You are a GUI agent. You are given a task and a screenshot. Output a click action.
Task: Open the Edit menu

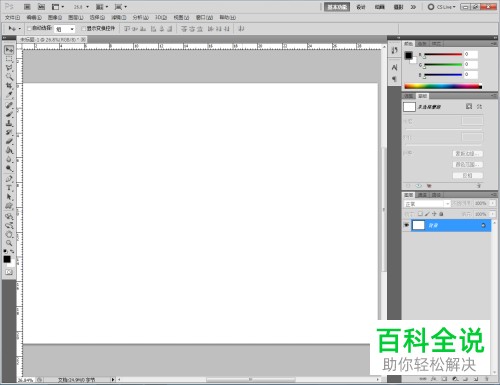(x=34, y=17)
